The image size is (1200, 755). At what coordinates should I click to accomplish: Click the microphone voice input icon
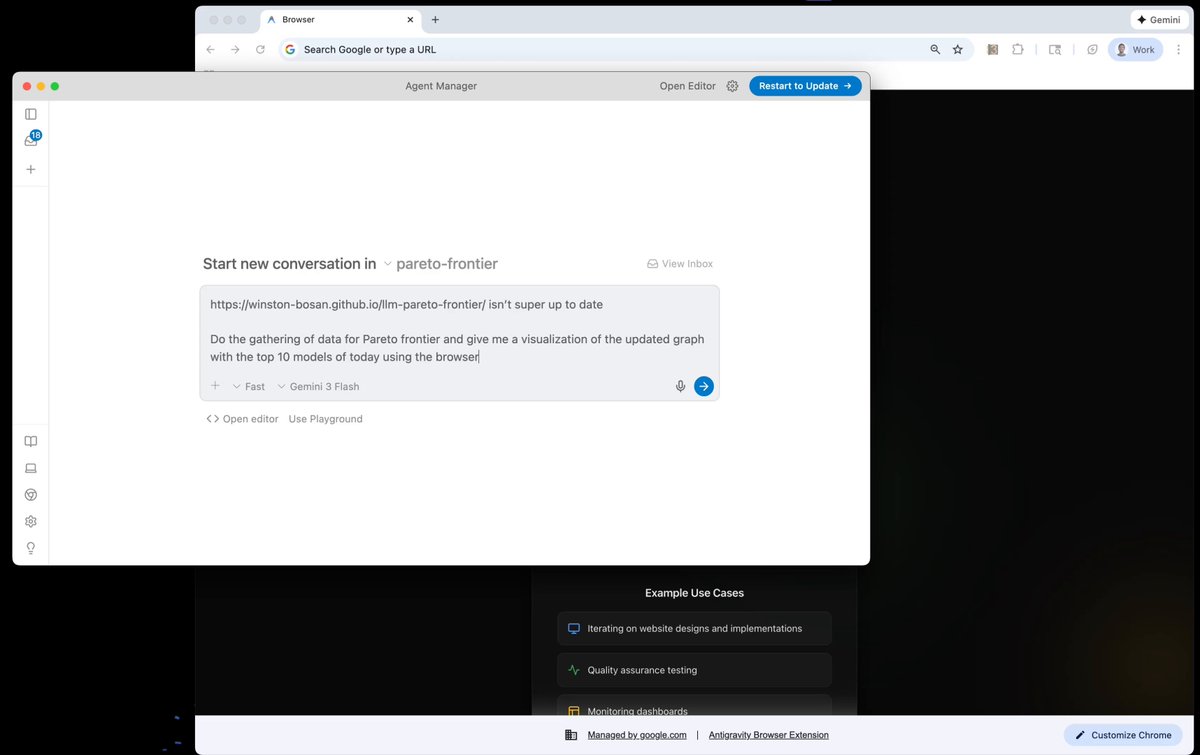[x=680, y=386]
